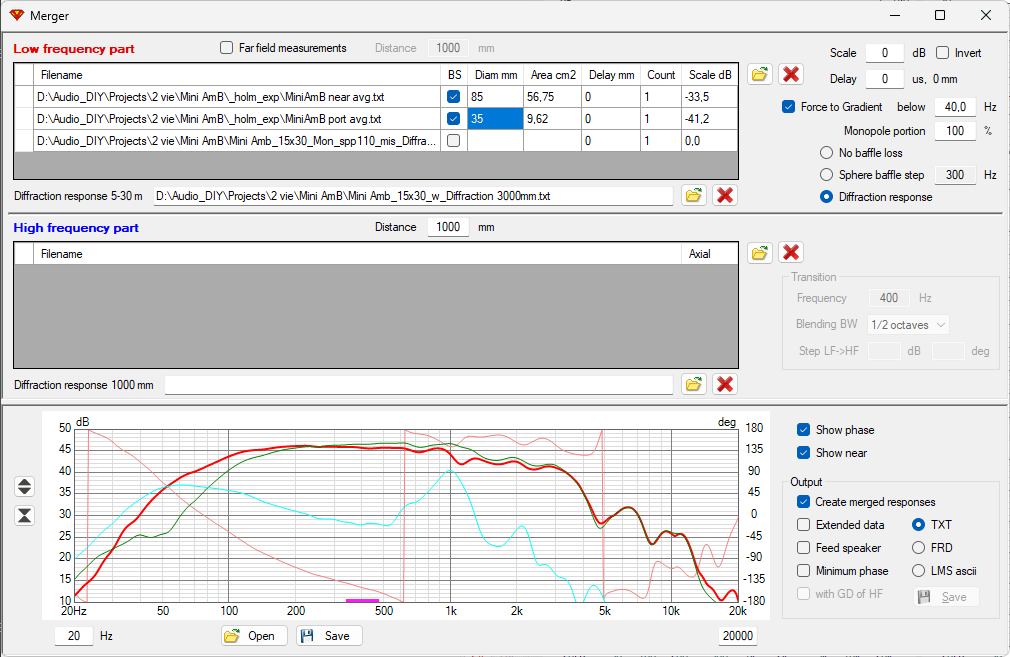Click the magenta marker on graph frequency axis
This screenshot has width=1010, height=657.
pyautogui.click(x=362, y=600)
